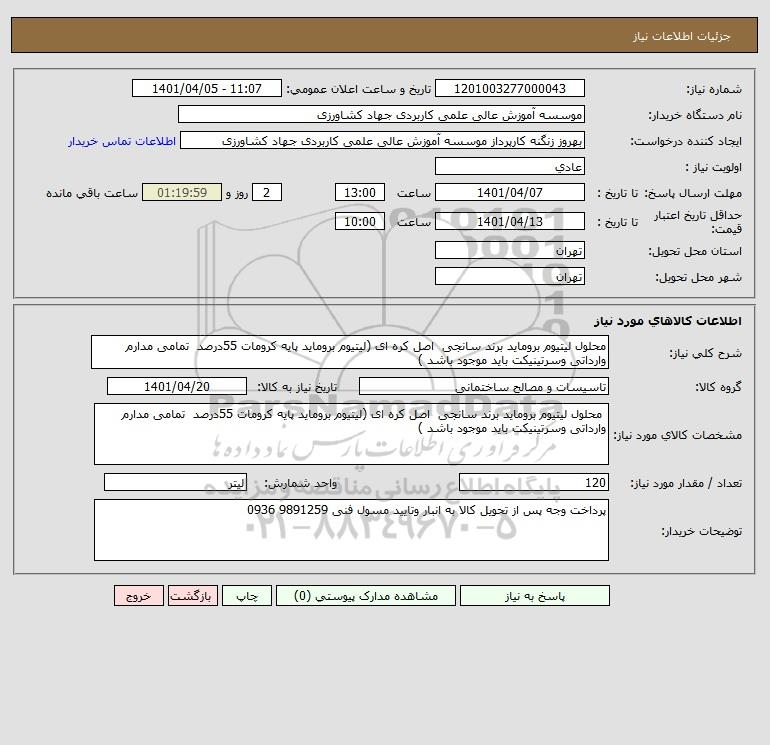Click the ساعت باقی مانده label

[x=92, y=193]
